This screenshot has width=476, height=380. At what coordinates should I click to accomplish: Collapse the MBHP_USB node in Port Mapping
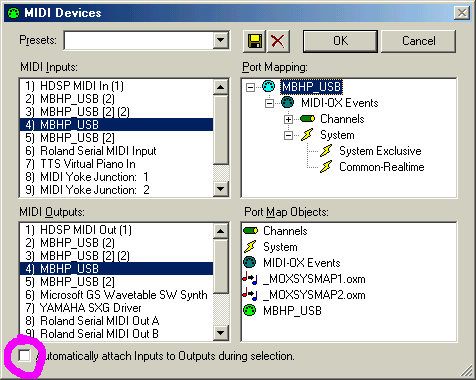pyautogui.click(x=250, y=87)
